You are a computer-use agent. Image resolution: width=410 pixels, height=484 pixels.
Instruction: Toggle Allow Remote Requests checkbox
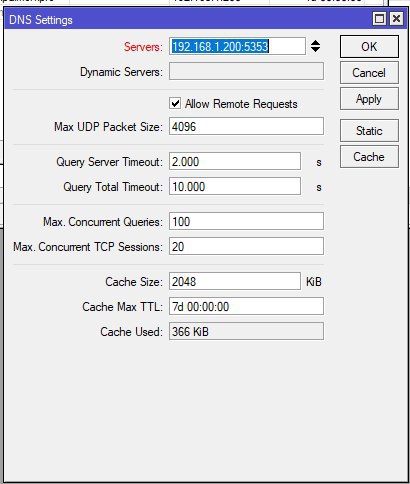[x=175, y=103]
